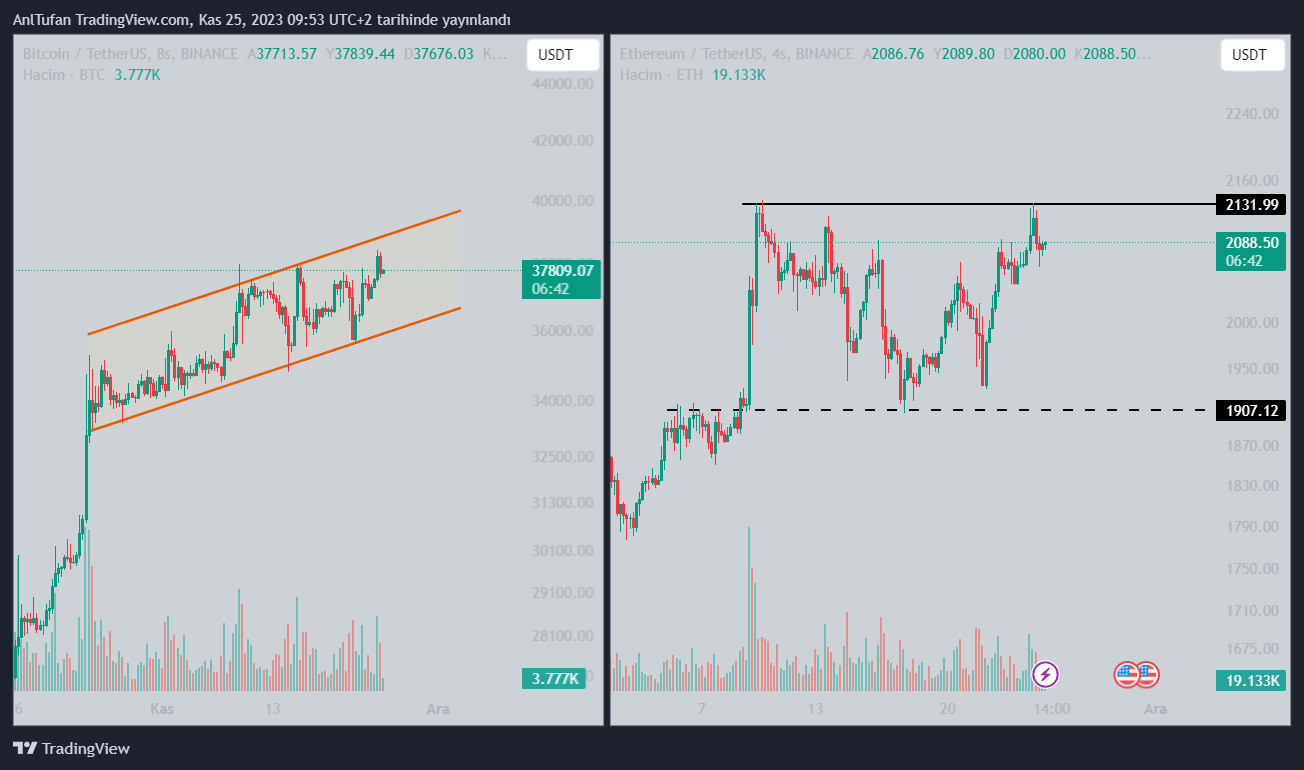1304x770 pixels.
Task: Click the first US flag economic event icon
Action: point(1127,675)
